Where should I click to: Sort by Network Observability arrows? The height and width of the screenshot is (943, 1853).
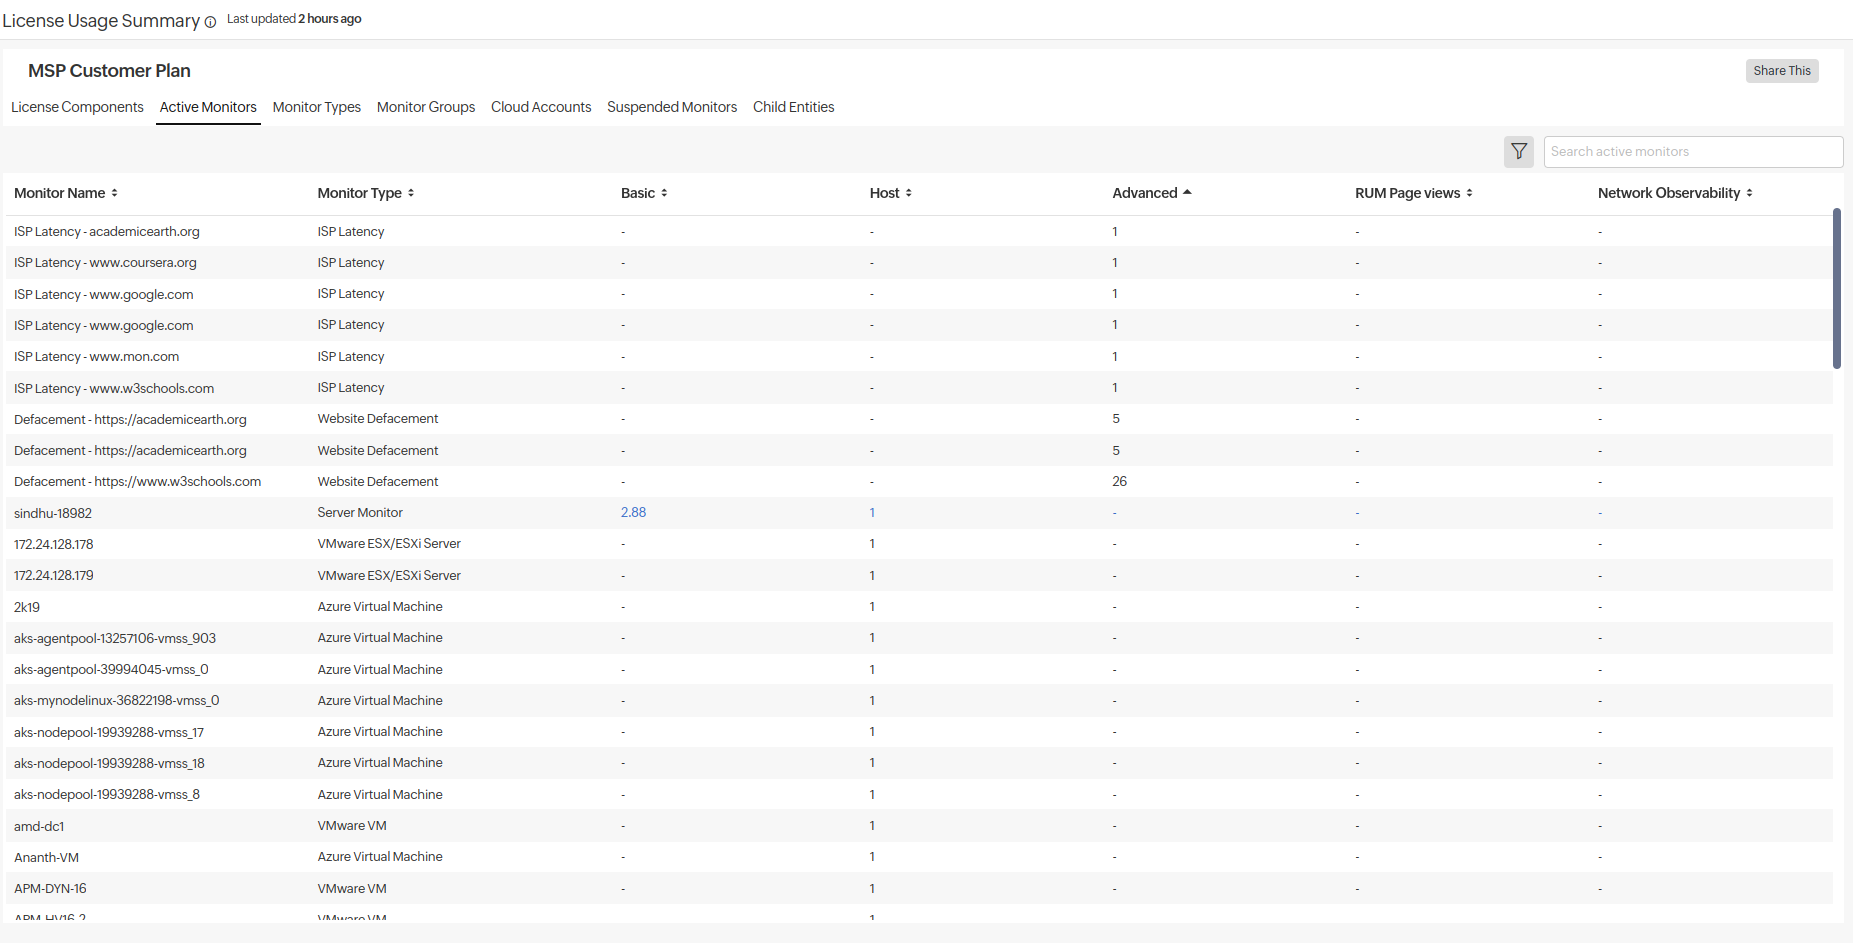point(1749,193)
